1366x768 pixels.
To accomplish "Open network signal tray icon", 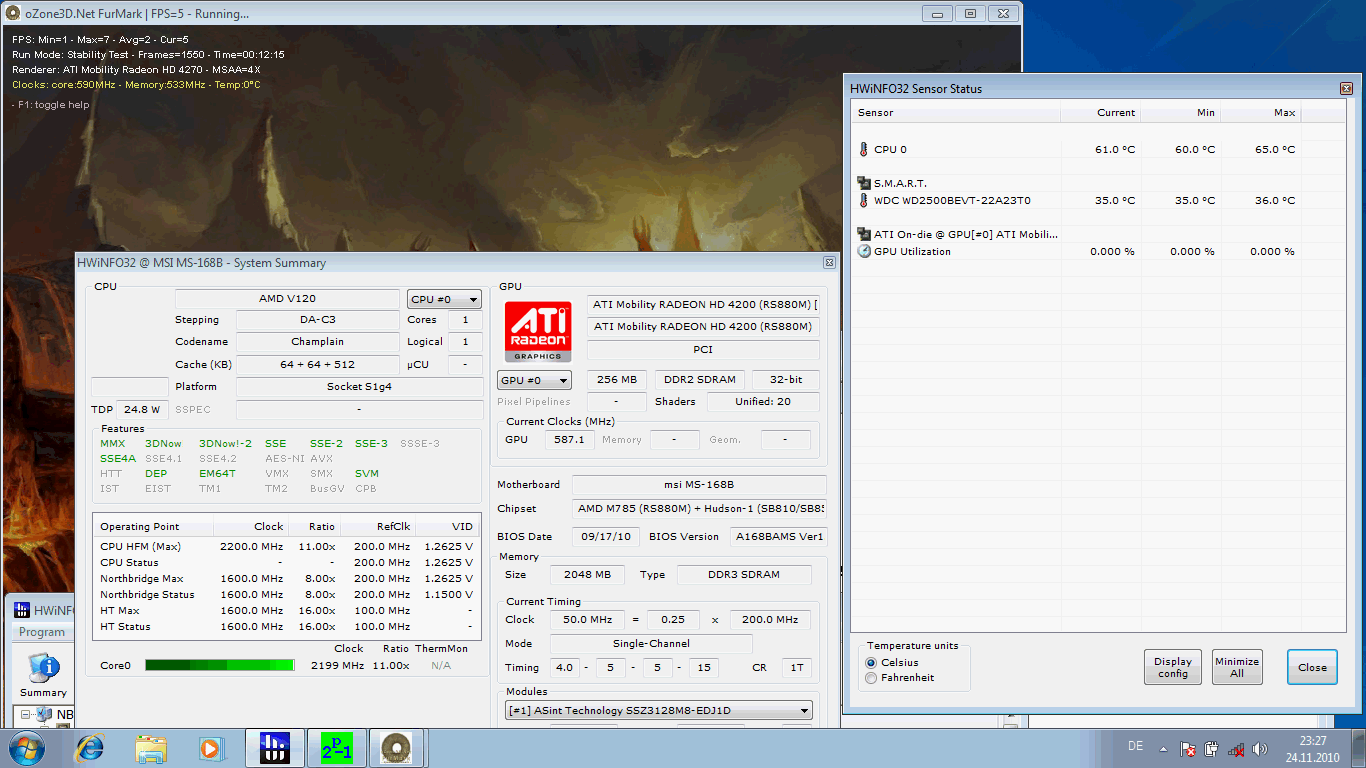I will (1236, 748).
